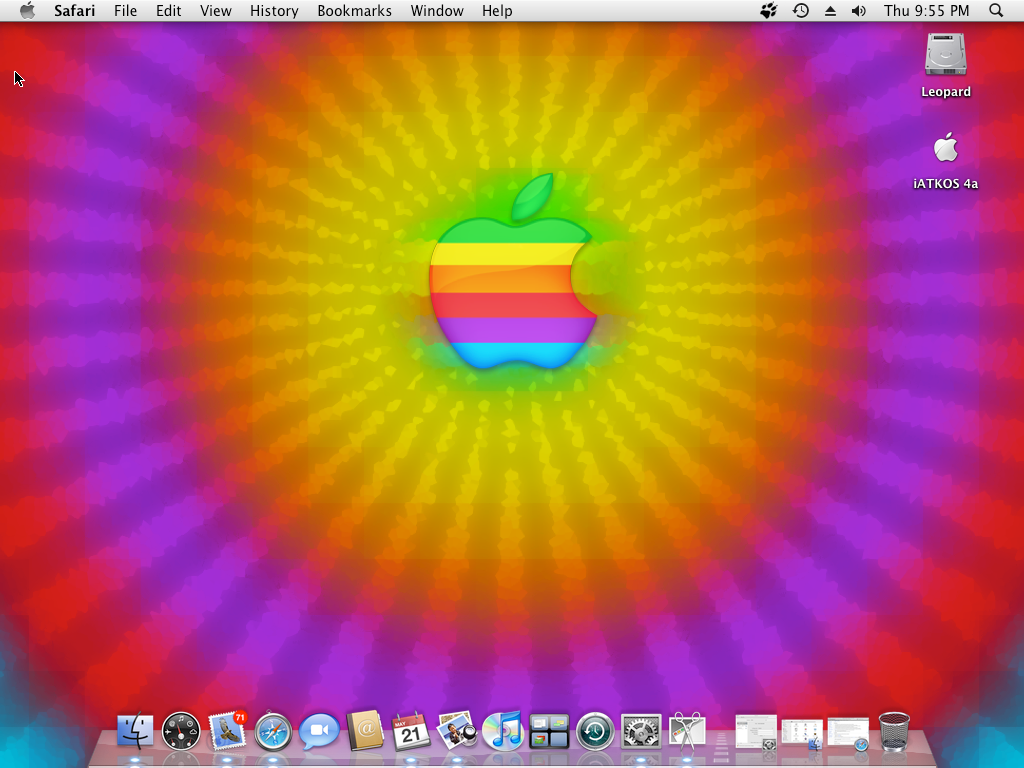The width and height of the screenshot is (1024, 768).
Task: Open the Trash in the Dock
Action: coord(894,731)
